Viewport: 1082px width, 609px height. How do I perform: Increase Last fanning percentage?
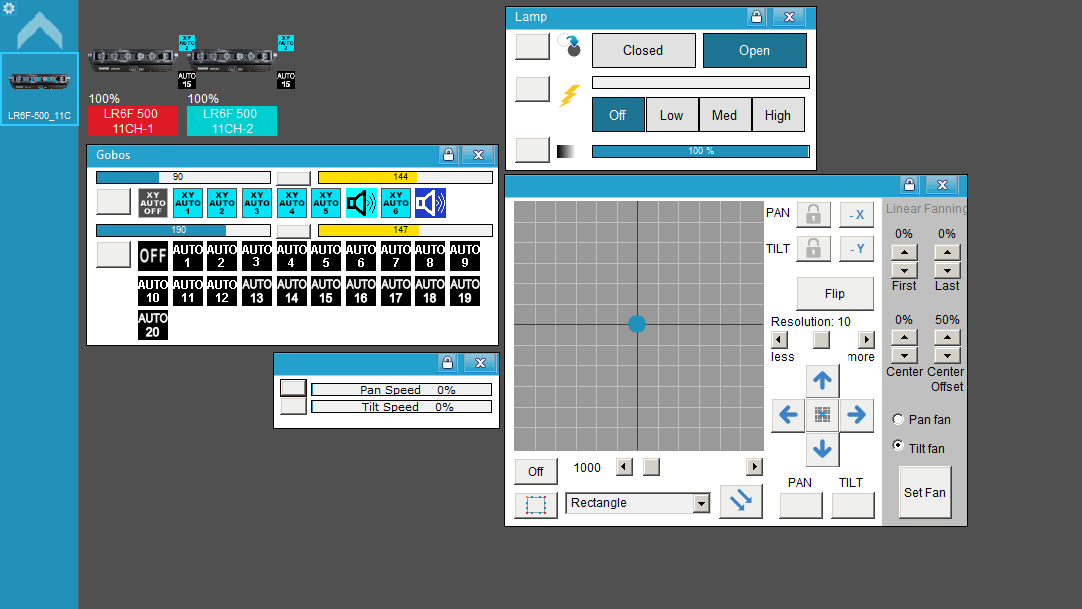pyautogui.click(x=947, y=252)
